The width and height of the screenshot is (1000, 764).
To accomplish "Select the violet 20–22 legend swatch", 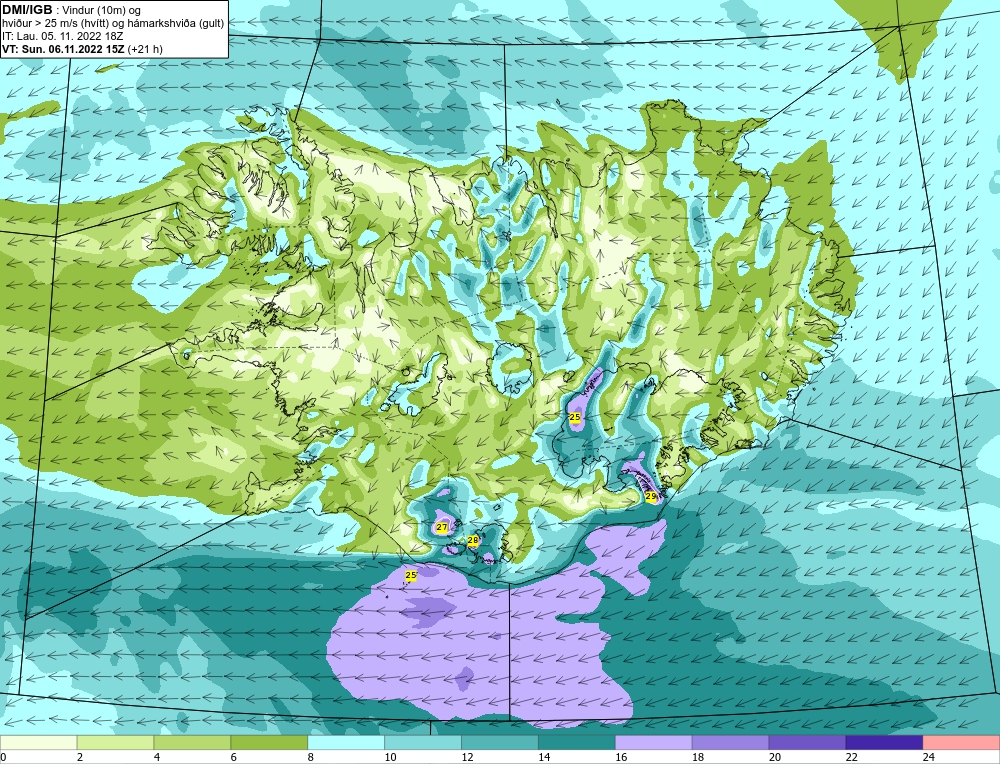I will coord(807,743).
